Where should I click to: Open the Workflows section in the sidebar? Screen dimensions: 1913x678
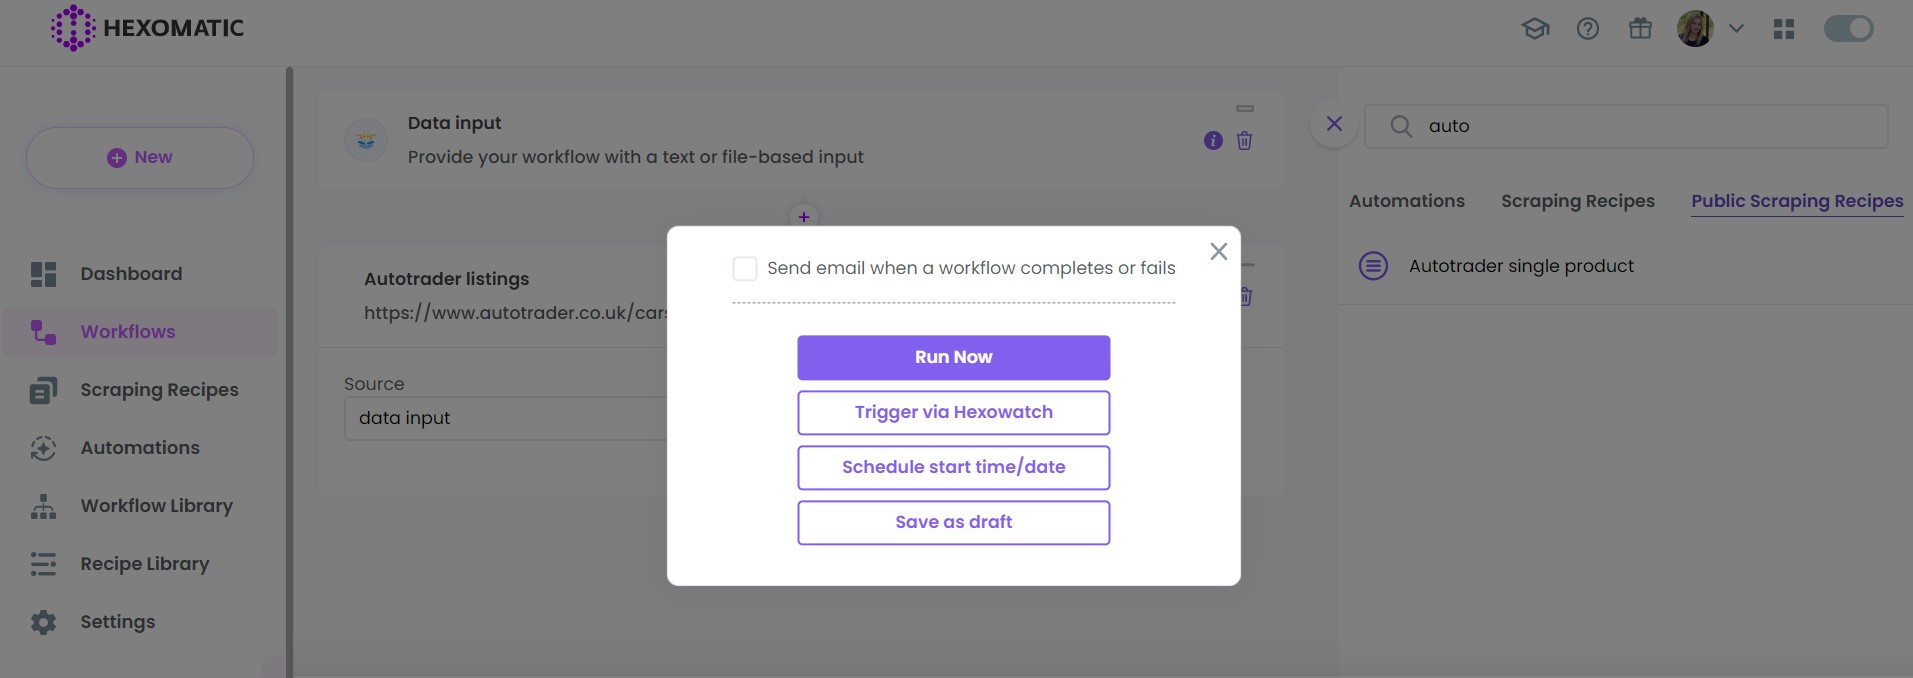click(x=127, y=331)
